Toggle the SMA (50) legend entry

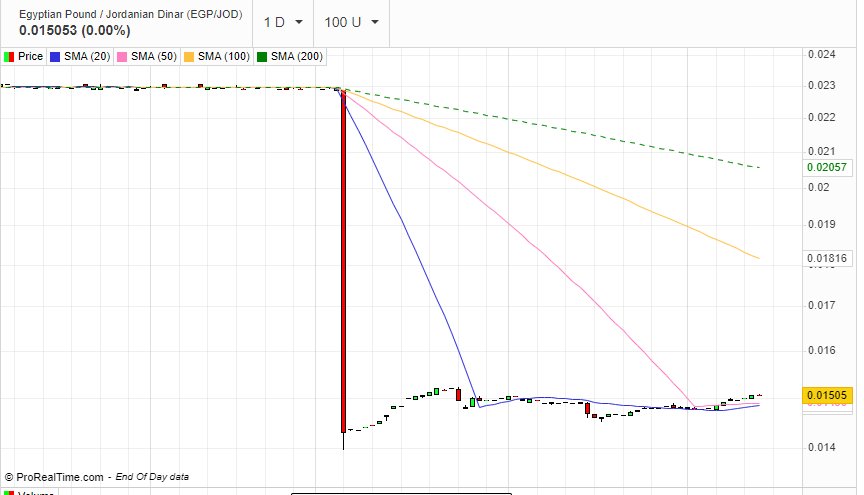coord(147,56)
